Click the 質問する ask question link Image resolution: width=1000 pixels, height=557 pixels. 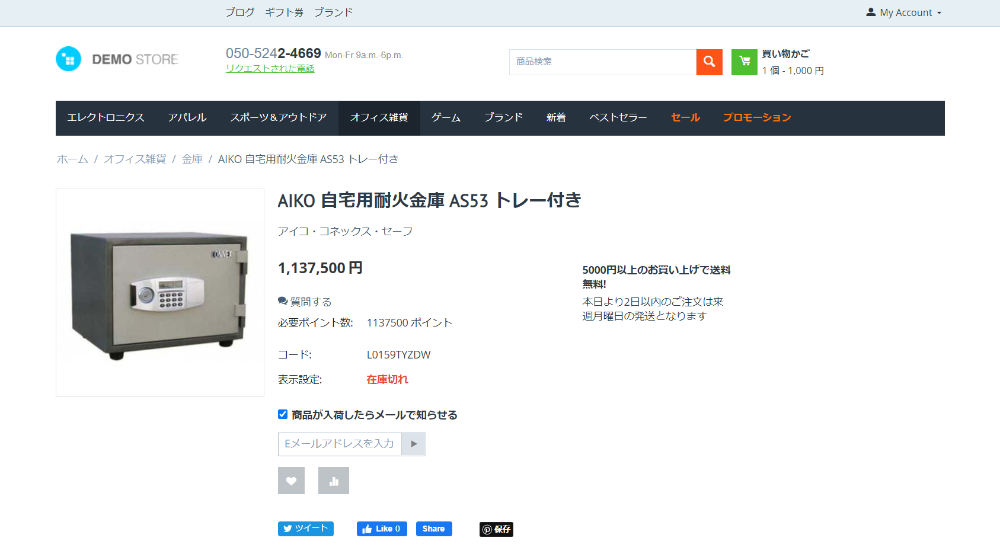pyautogui.click(x=305, y=302)
